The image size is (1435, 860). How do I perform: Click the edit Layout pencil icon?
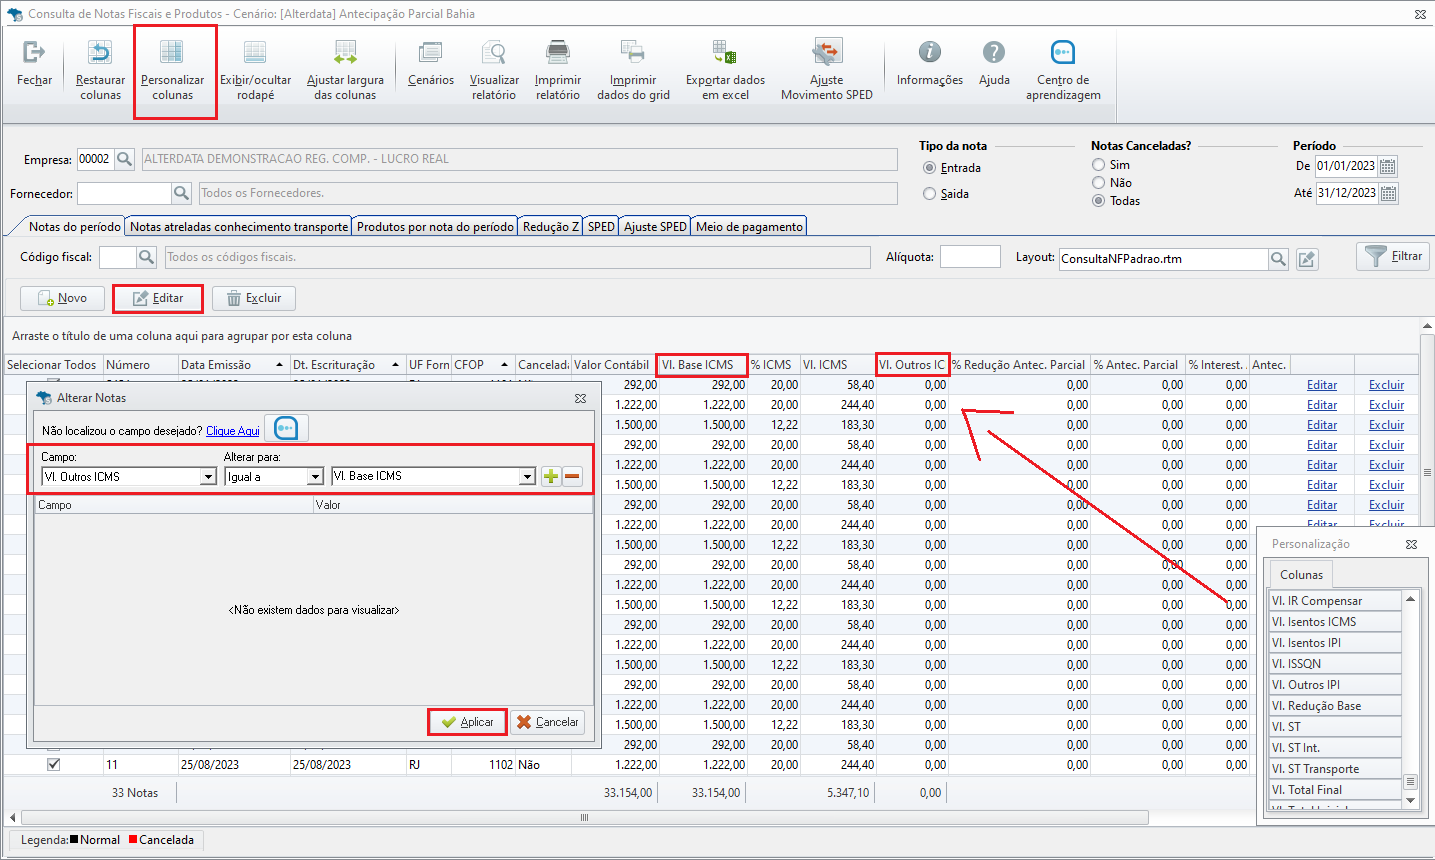[1306, 259]
